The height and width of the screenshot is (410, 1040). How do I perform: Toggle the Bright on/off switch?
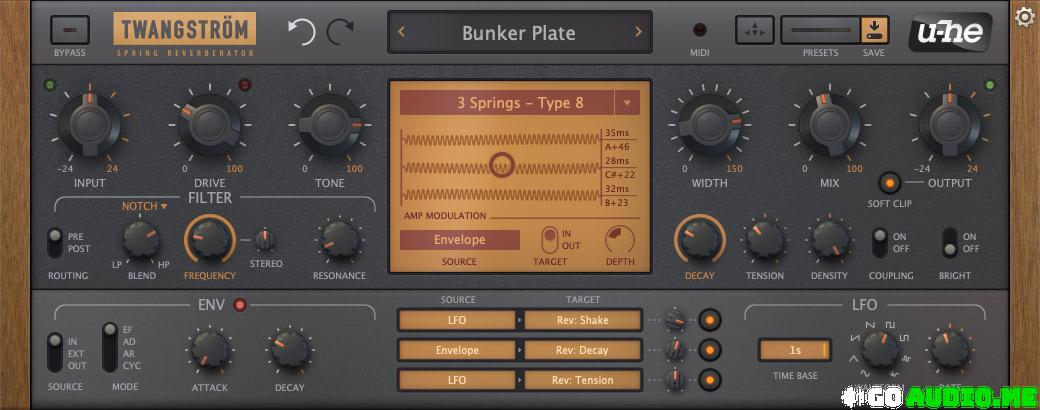pos(950,243)
